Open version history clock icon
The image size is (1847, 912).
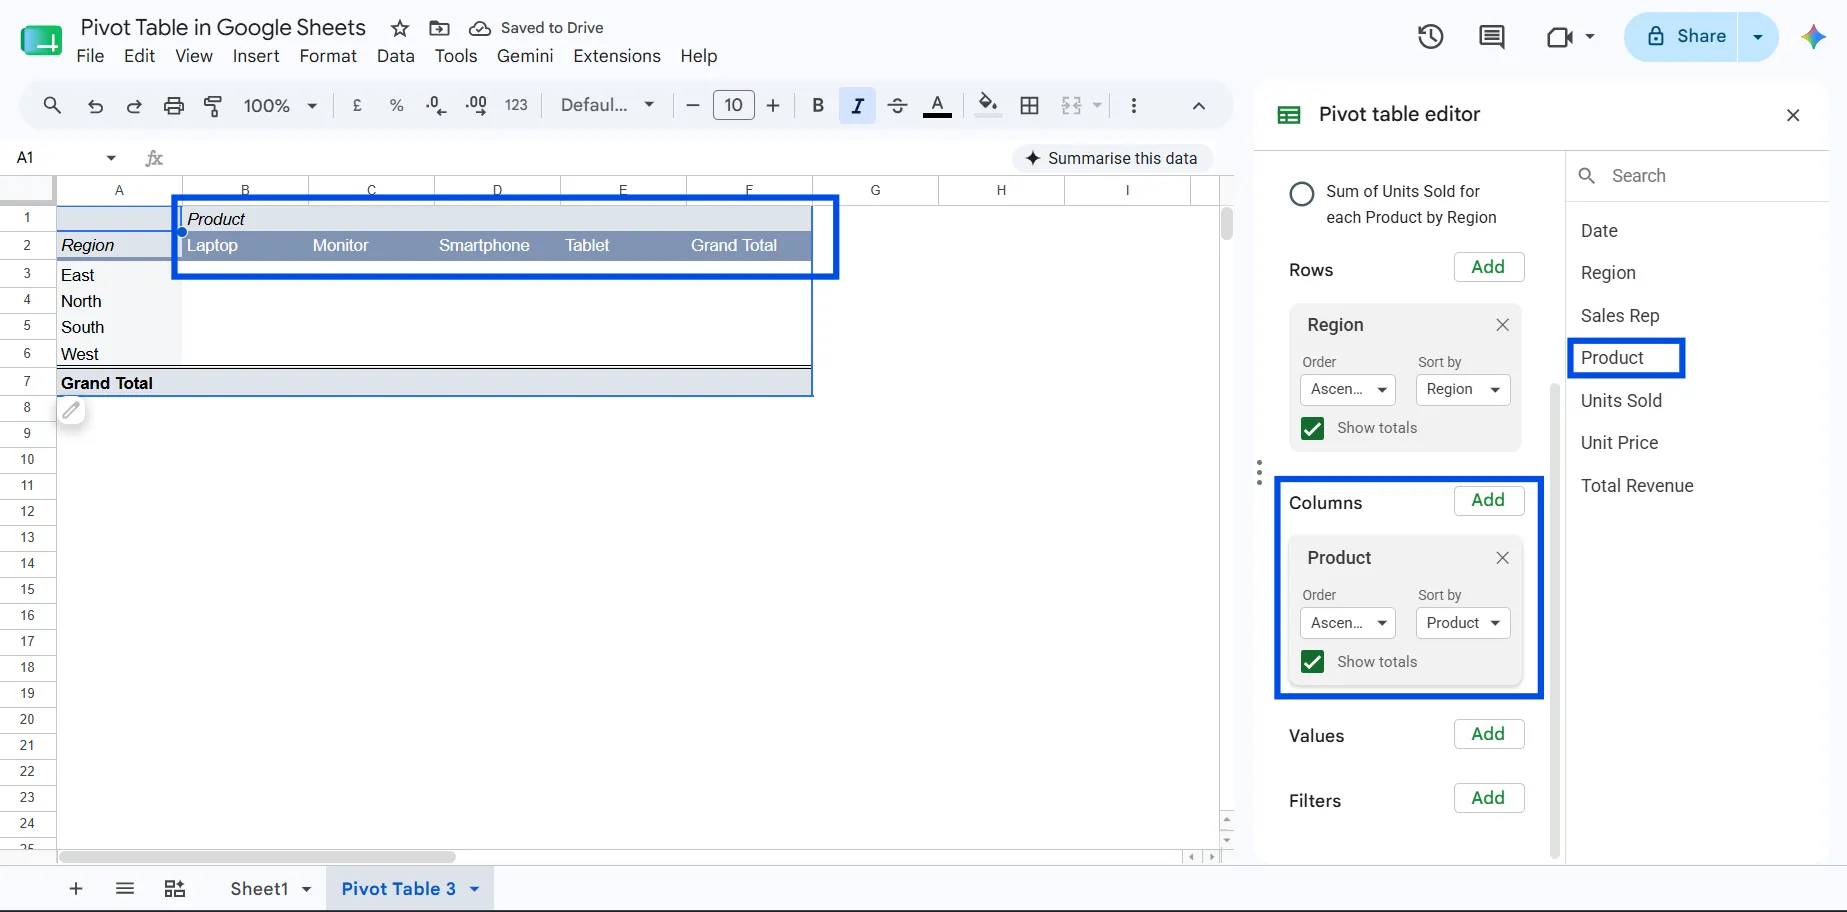[1430, 37]
